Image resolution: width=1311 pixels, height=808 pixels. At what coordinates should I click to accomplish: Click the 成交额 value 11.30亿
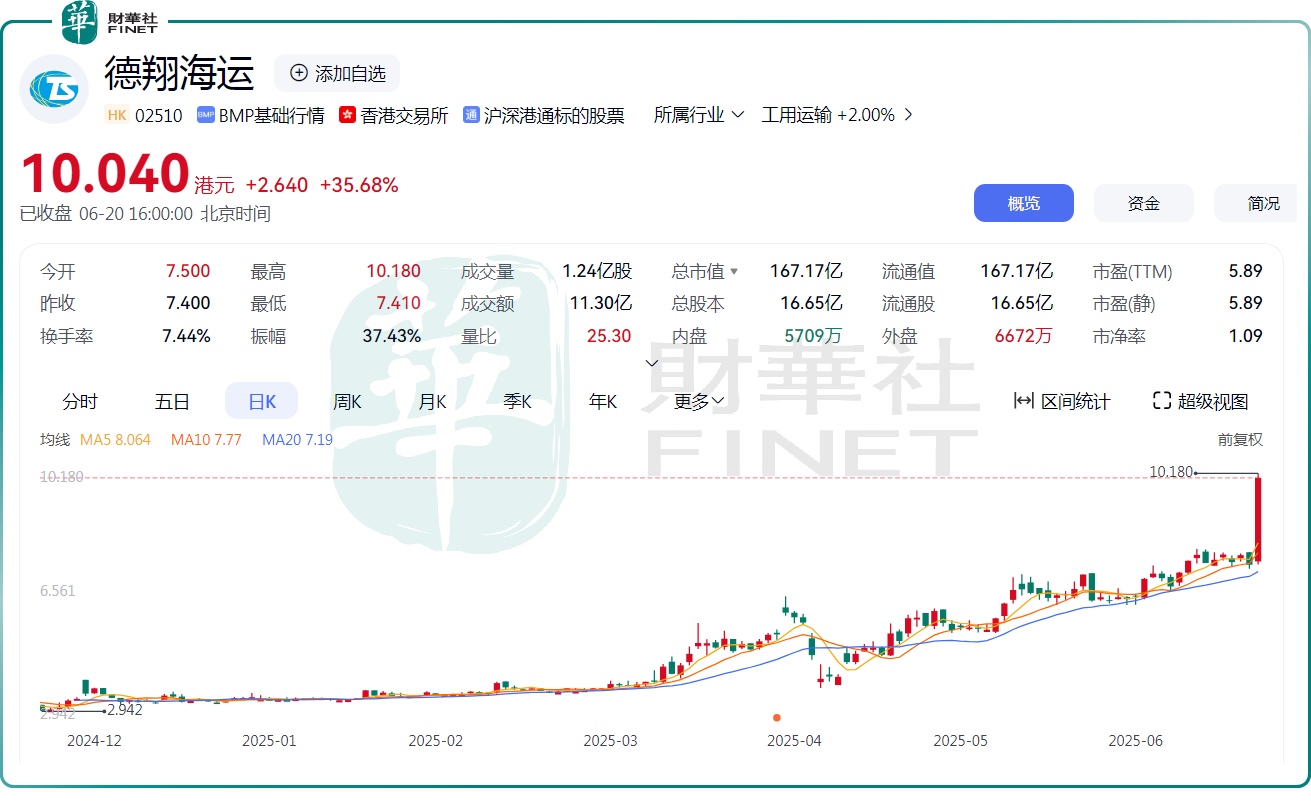tap(601, 303)
